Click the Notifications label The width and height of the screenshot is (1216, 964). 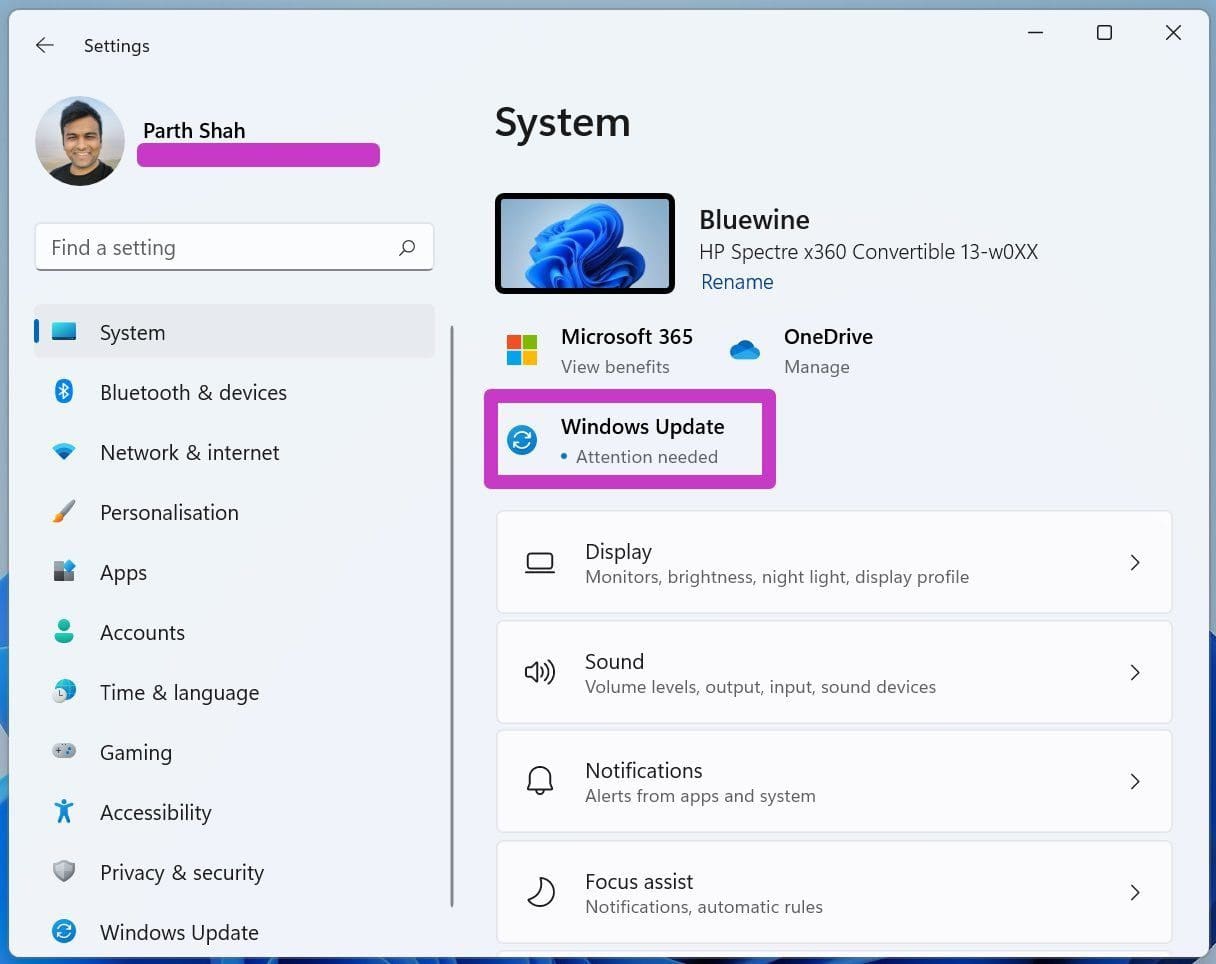click(644, 770)
